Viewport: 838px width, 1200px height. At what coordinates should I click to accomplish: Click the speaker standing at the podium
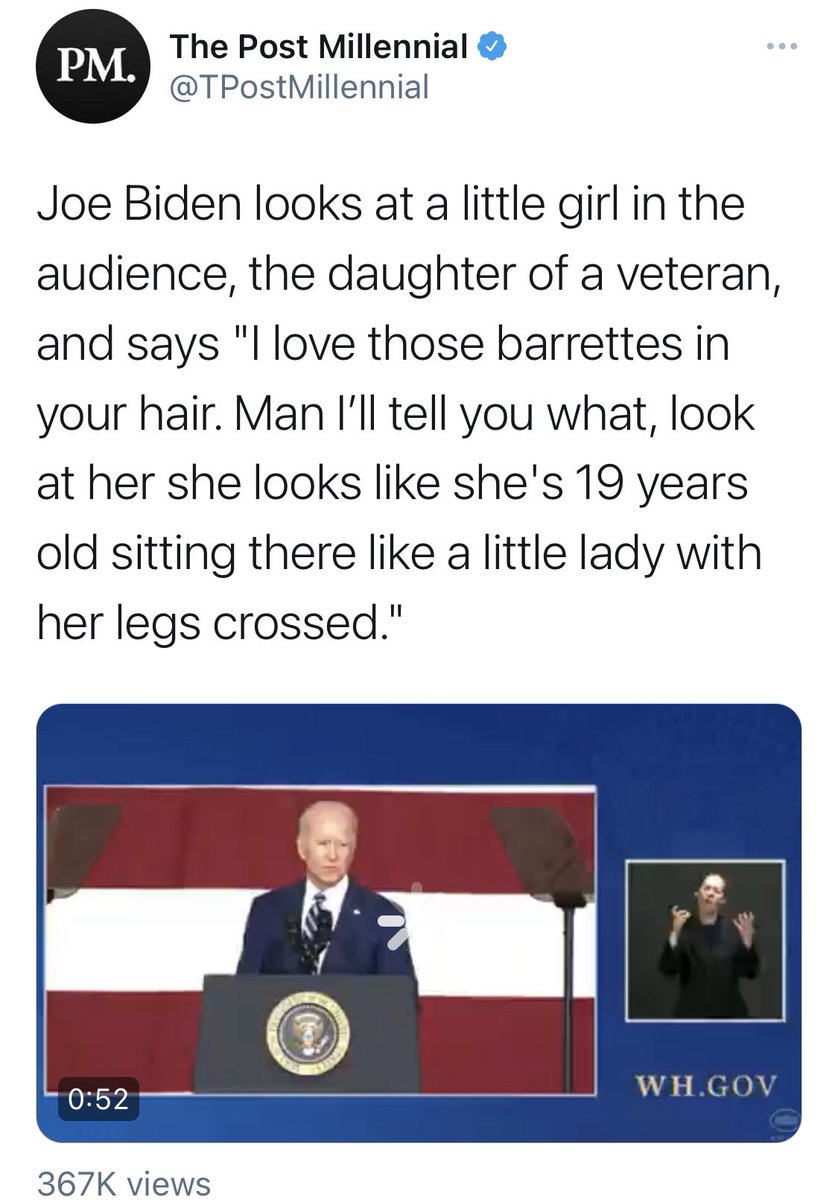[x=328, y=880]
